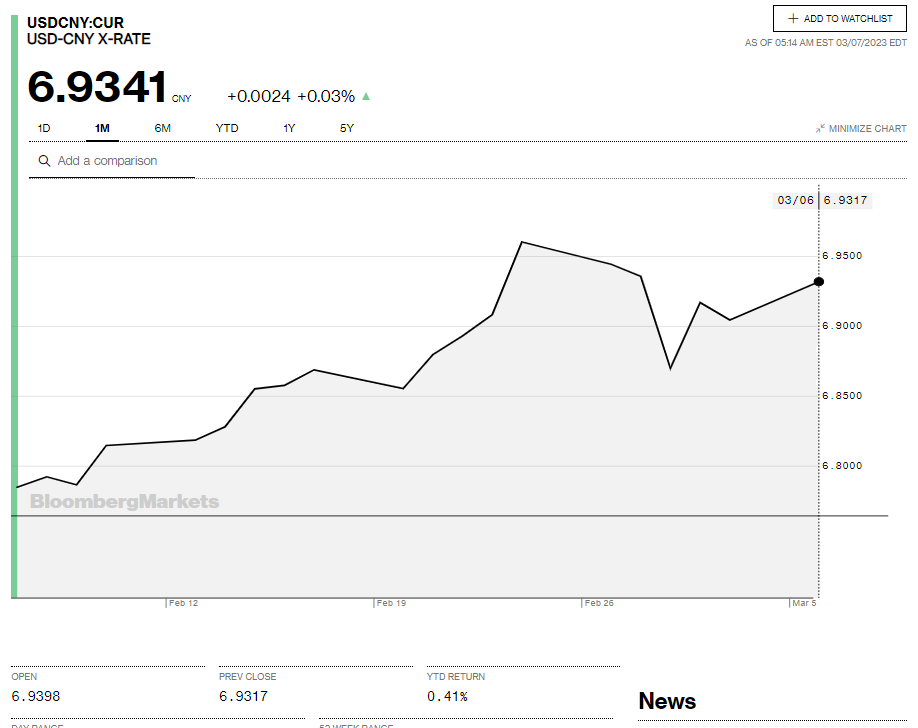Focus the Add a comparison field
The height and width of the screenshot is (728, 918).
click(x=120, y=161)
